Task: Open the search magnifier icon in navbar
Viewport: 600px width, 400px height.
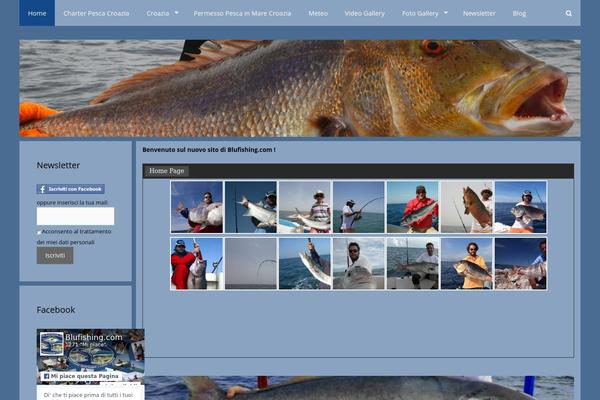Action: 569,13
